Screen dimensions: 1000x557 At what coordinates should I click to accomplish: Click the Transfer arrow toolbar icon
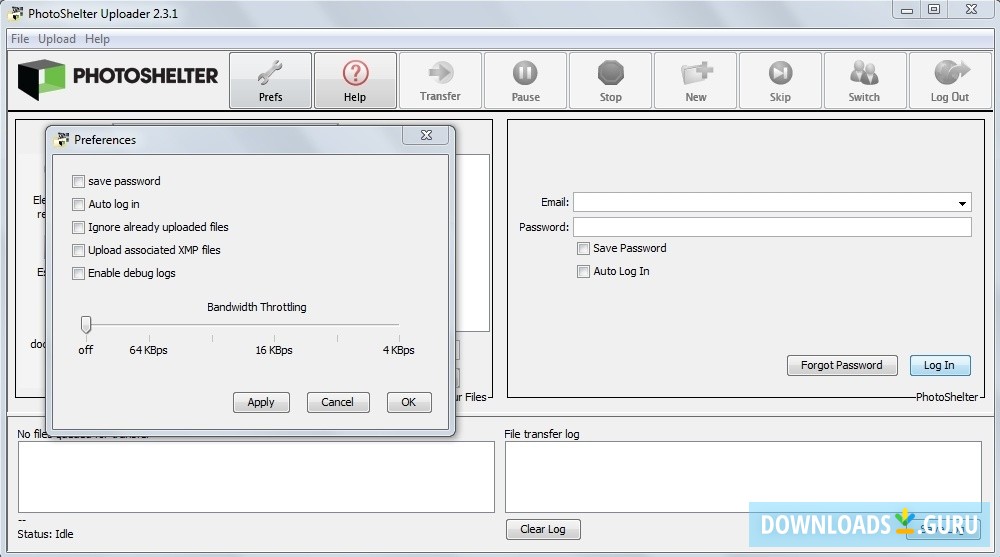(440, 80)
